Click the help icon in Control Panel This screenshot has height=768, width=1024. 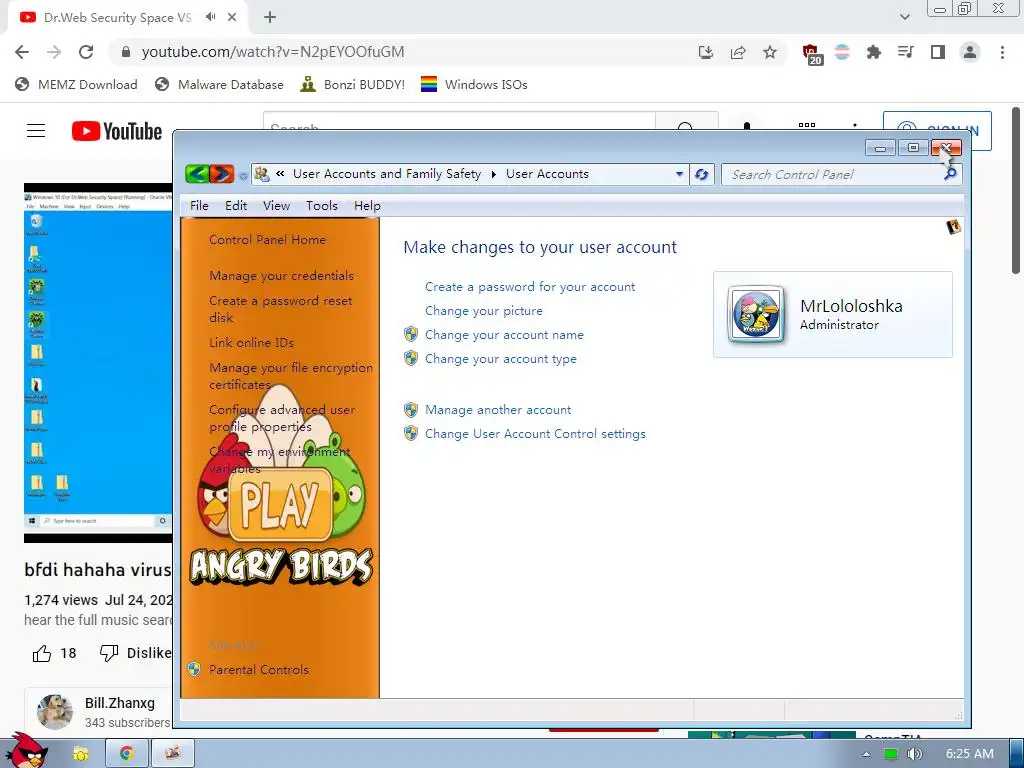[x=953, y=227]
